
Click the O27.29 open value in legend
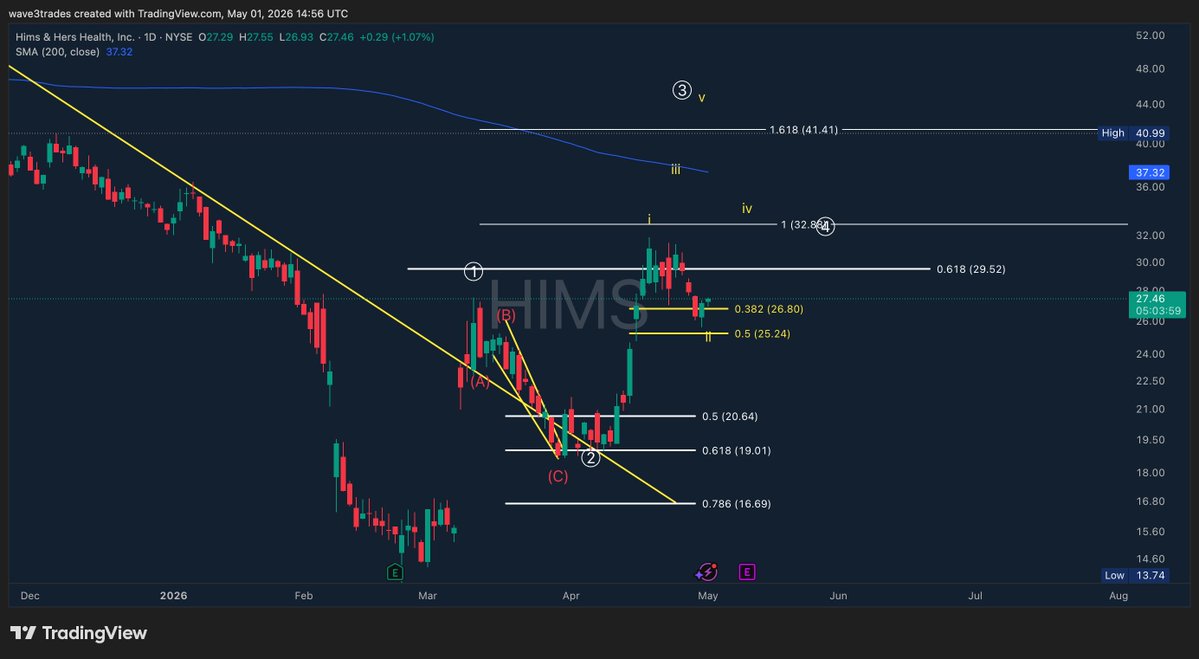click(215, 37)
